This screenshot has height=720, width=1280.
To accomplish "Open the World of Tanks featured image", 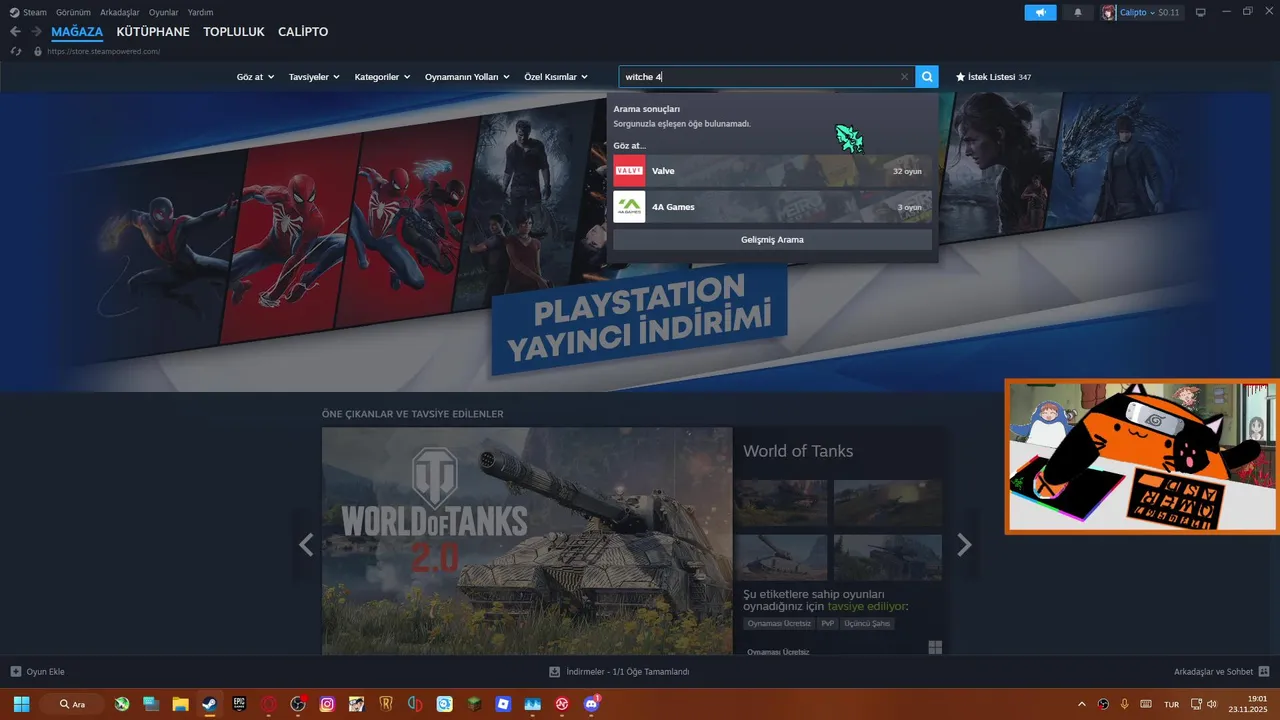I will coord(527,541).
